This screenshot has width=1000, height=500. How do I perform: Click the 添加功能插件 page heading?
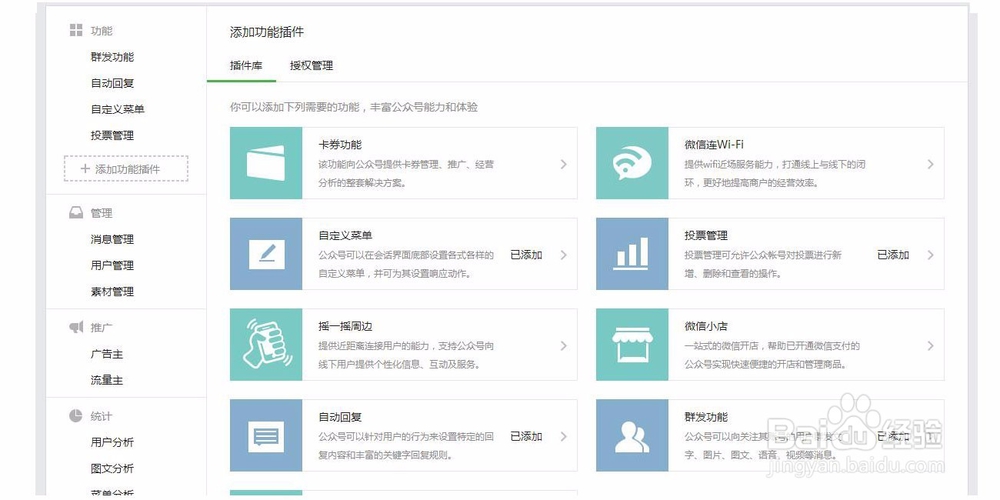267,32
